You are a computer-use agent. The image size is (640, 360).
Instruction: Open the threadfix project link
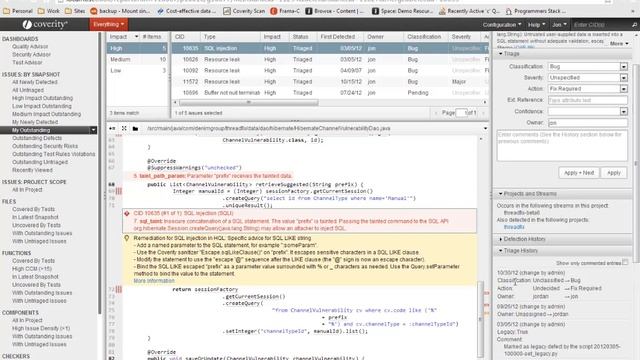[x=514, y=227]
